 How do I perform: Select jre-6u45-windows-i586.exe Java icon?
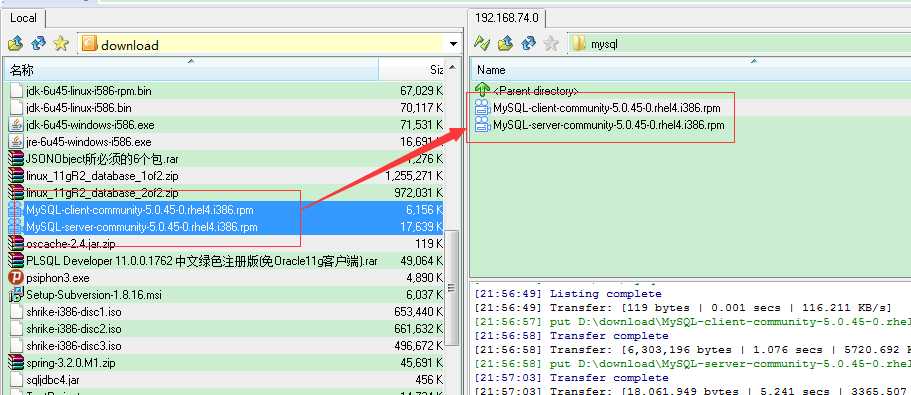(x=16, y=142)
